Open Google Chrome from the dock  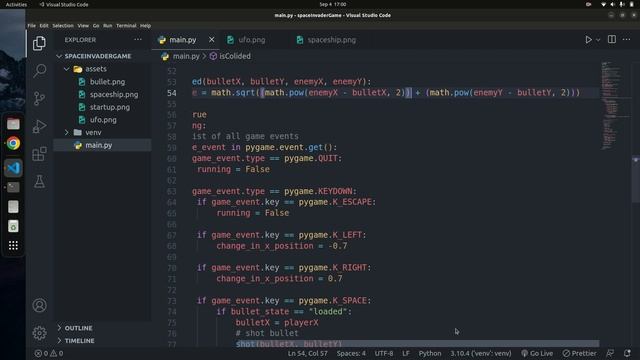pyautogui.click(x=13, y=143)
